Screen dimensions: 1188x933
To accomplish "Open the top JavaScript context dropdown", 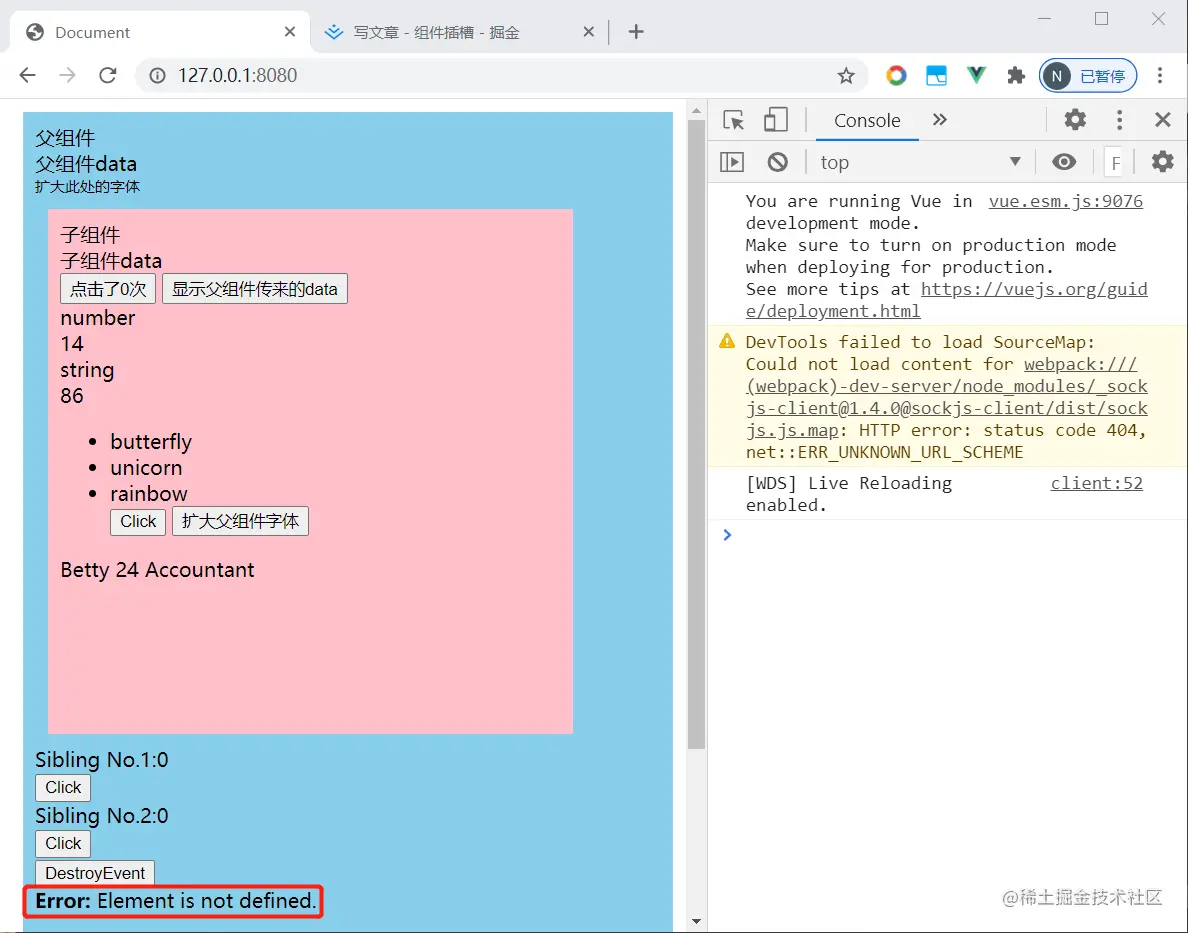I will (x=920, y=161).
